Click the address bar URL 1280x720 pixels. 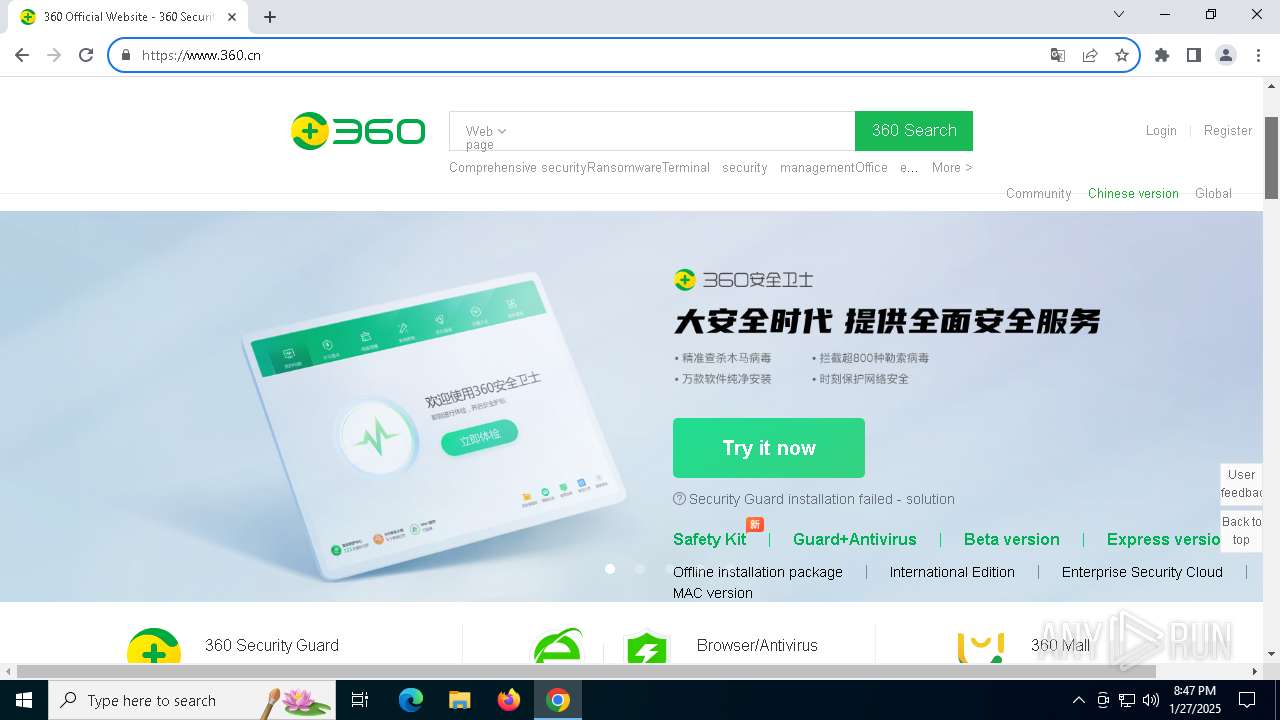(x=201, y=55)
